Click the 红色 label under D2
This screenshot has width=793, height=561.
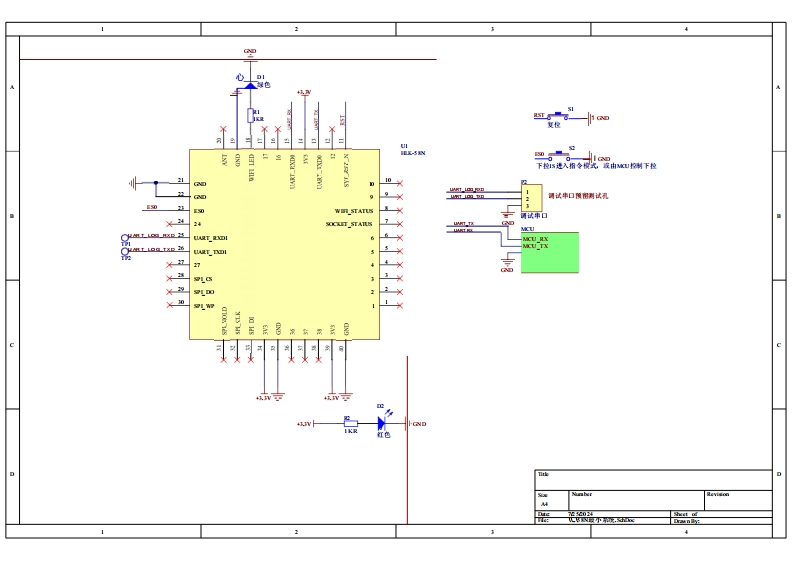click(383, 435)
